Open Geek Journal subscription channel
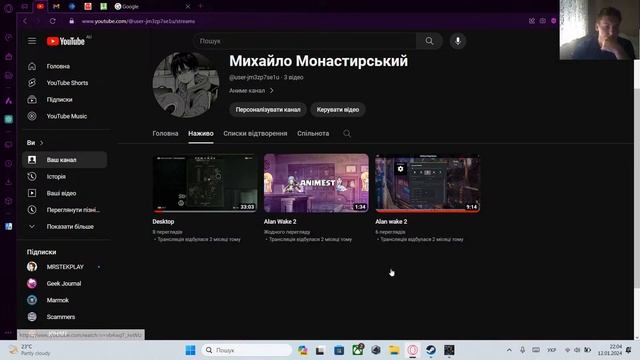Viewport: 640px width, 360px height. coord(64,284)
